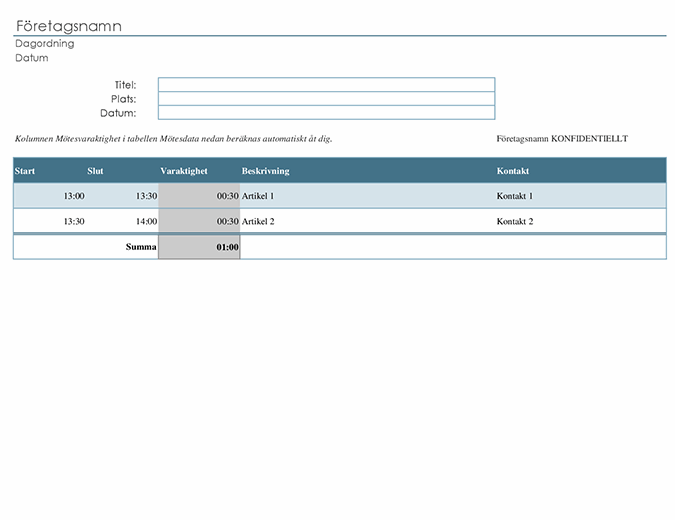
Task: Click the Varaktighet column header
Action: tap(184, 171)
